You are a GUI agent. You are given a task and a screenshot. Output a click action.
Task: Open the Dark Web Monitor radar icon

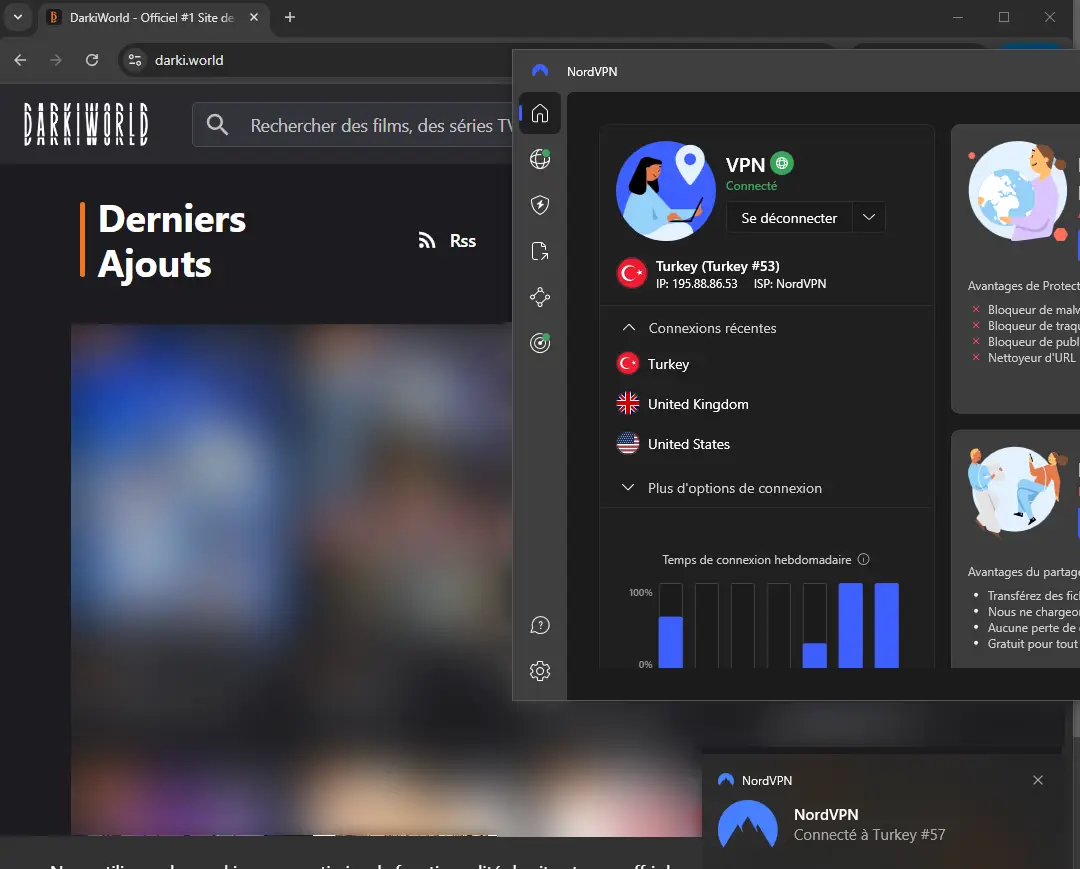point(540,342)
